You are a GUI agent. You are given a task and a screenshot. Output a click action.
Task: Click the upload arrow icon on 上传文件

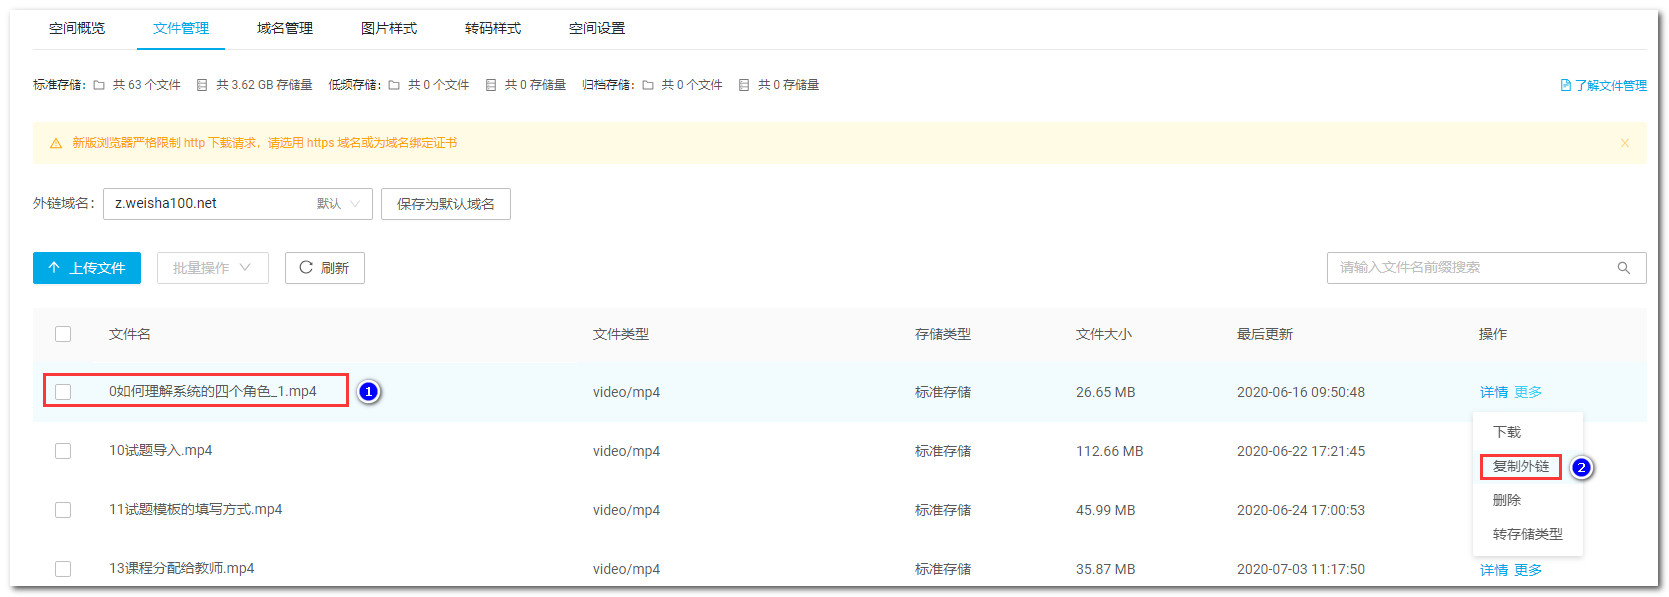(x=54, y=268)
